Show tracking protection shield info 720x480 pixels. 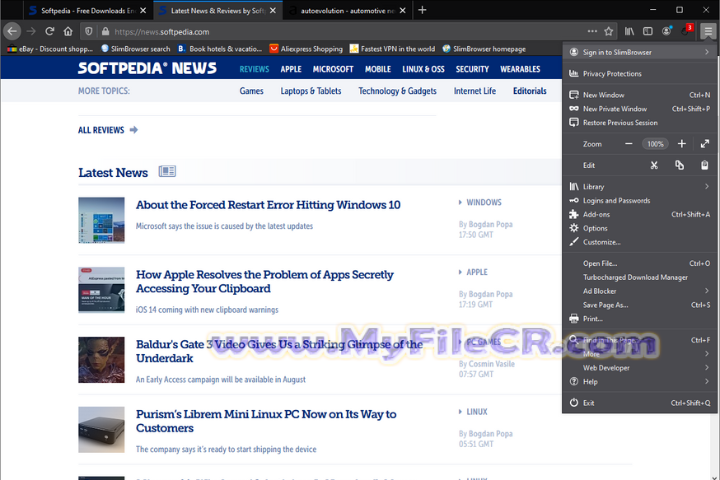coord(89,32)
